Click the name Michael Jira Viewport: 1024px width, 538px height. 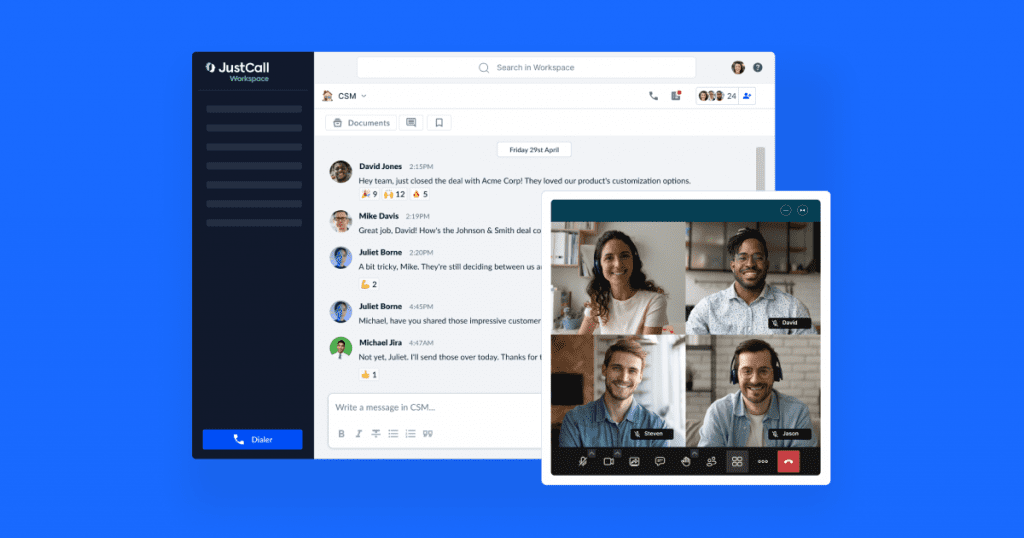click(x=380, y=343)
